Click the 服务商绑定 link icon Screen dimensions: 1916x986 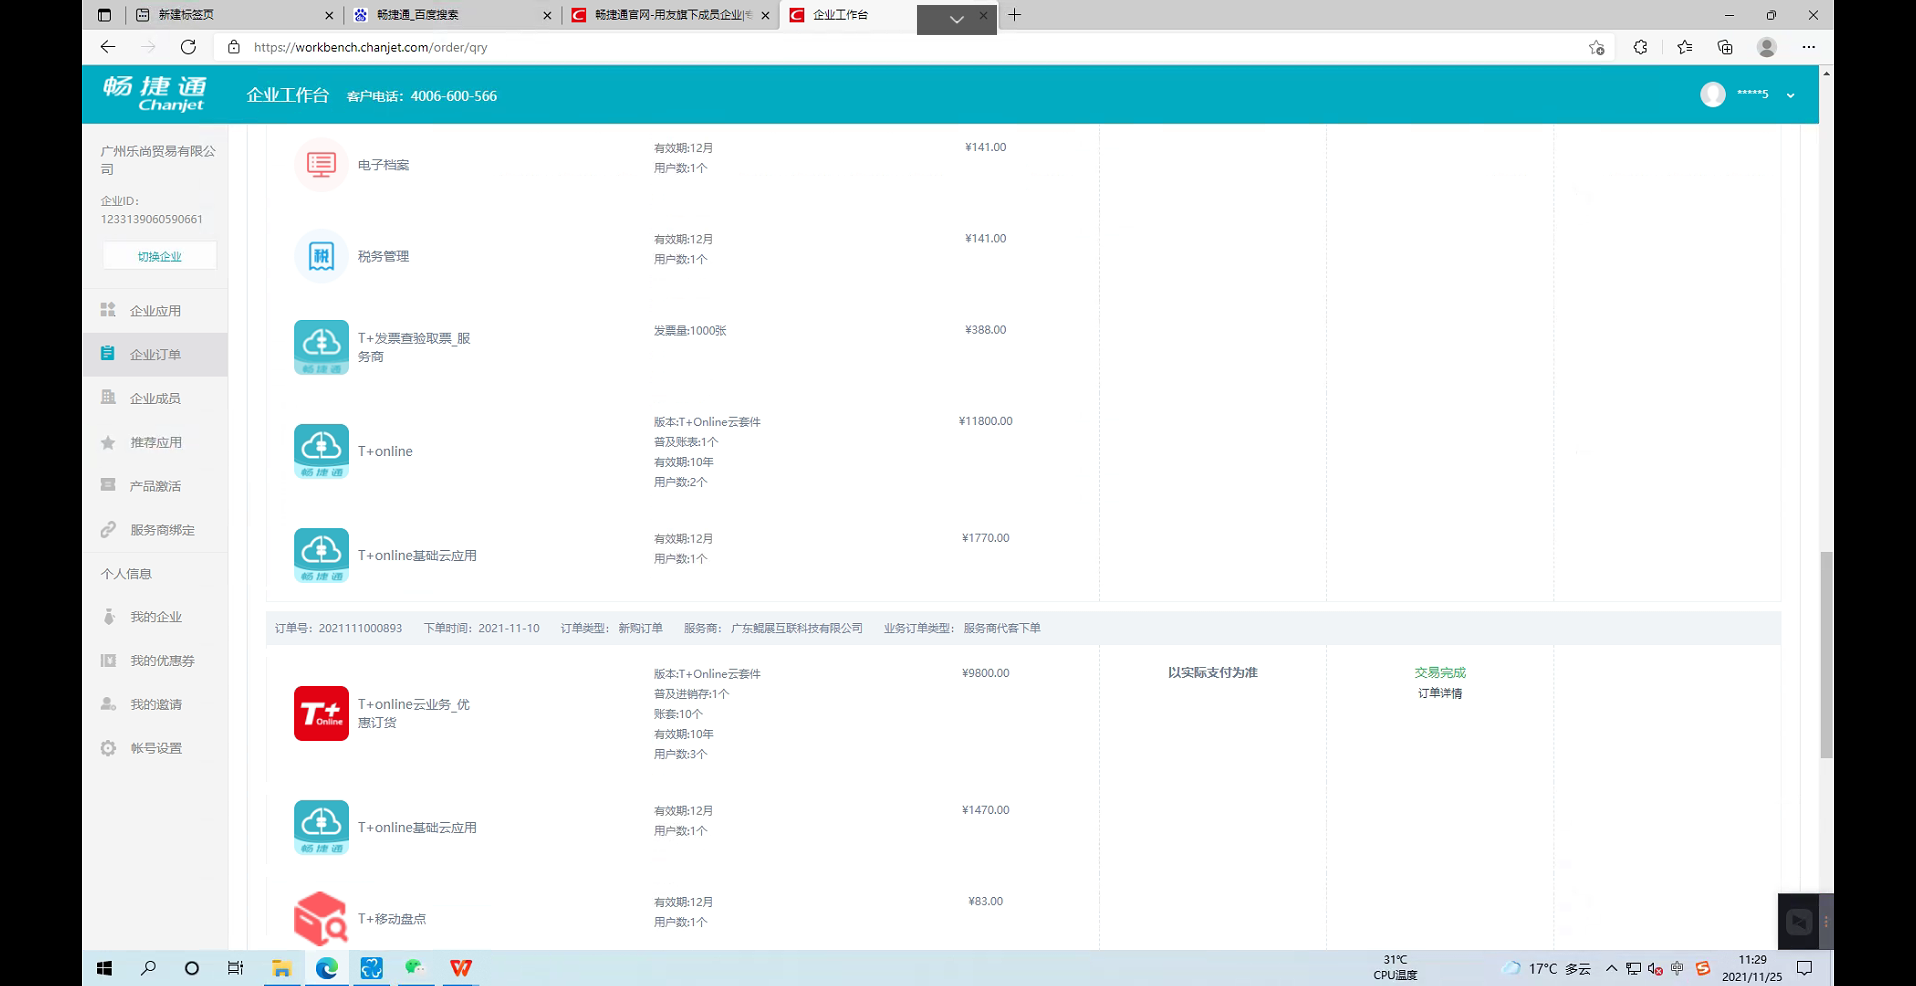tap(108, 529)
